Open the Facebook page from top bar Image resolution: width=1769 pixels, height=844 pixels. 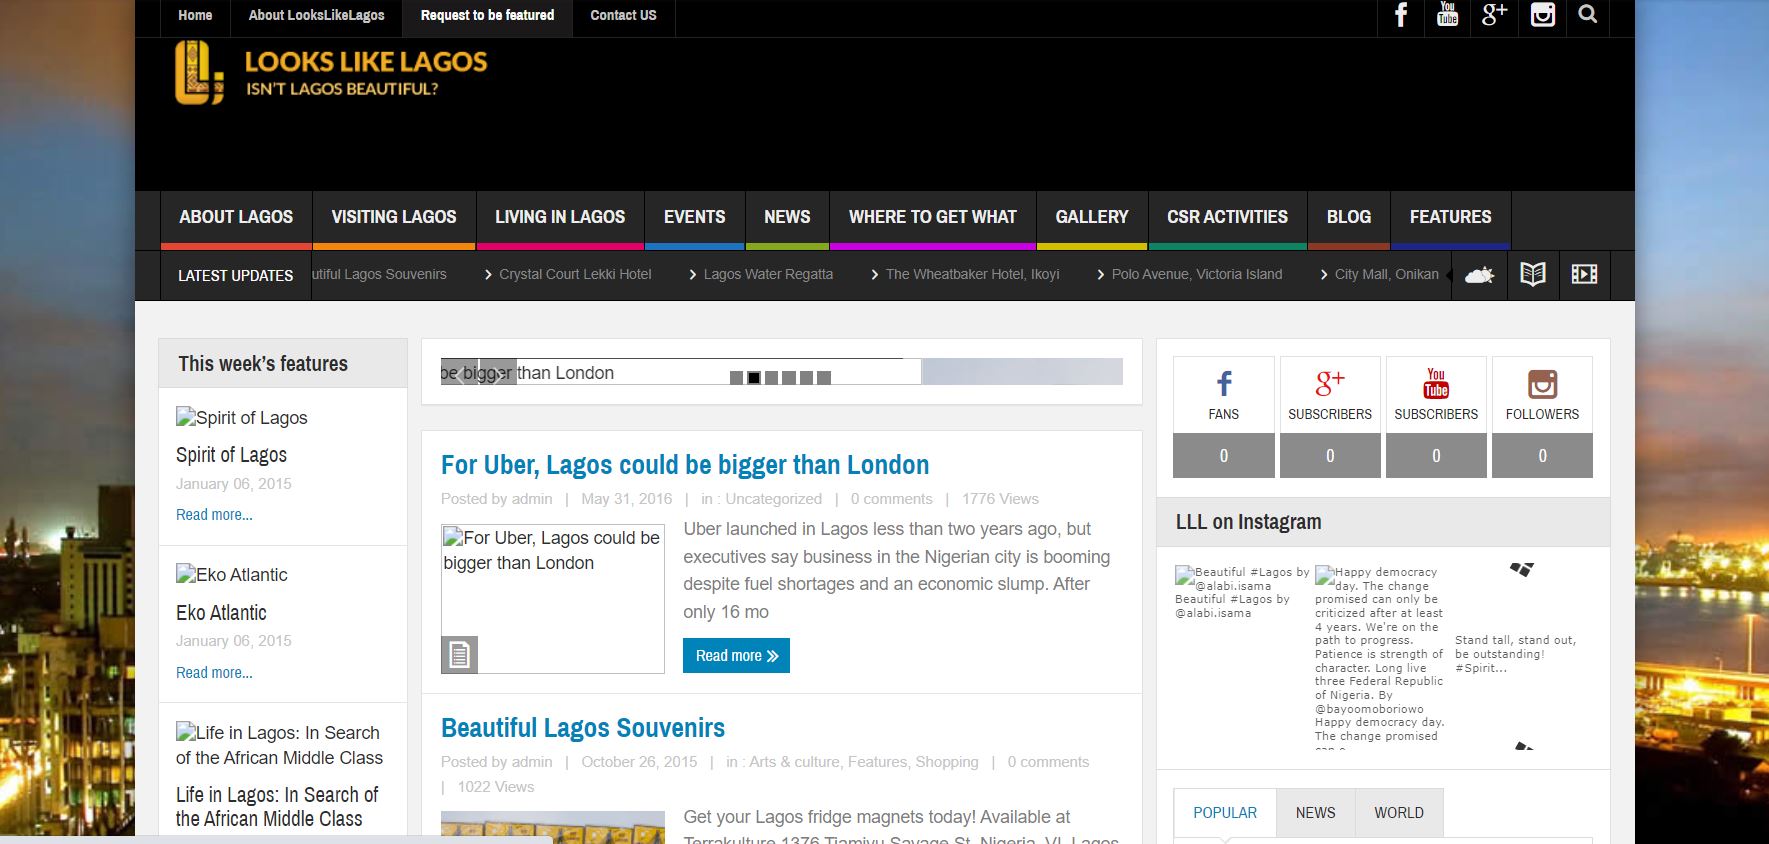point(1401,15)
